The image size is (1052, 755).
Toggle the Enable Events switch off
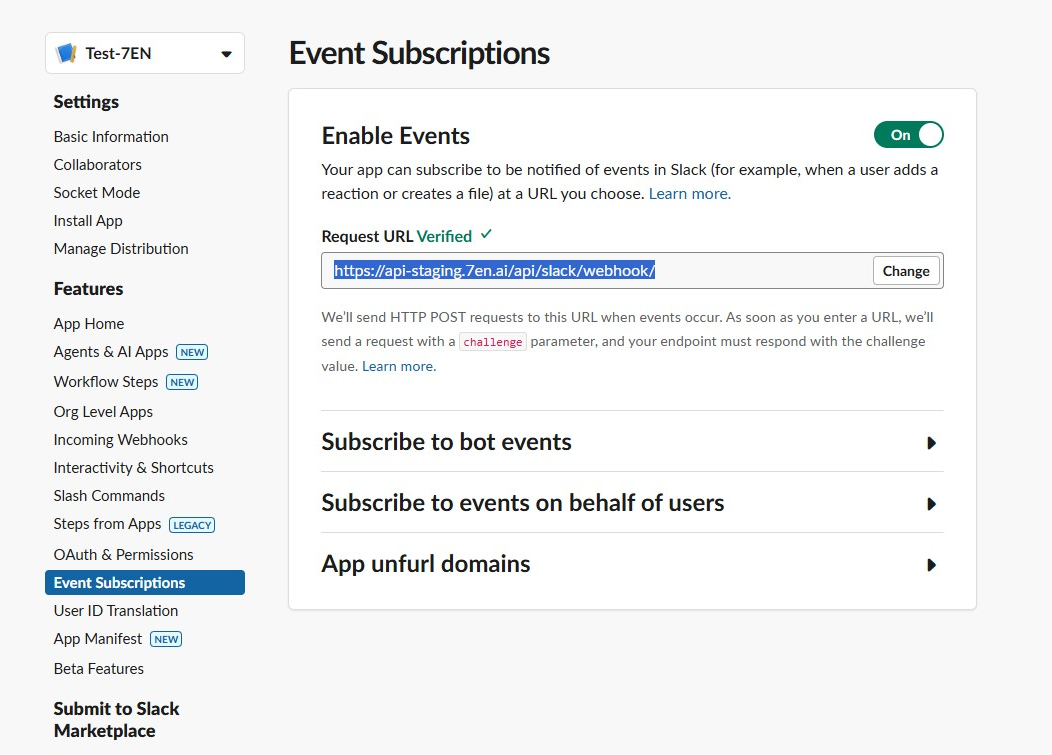pos(908,135)
